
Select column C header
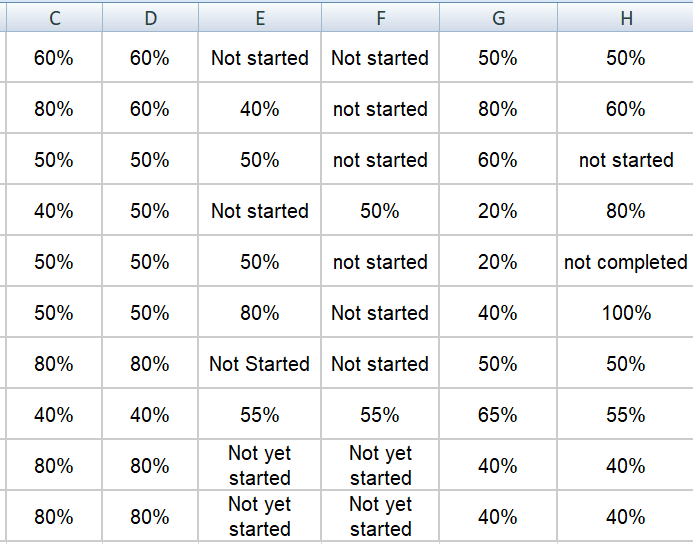click(x=53, y=16)
